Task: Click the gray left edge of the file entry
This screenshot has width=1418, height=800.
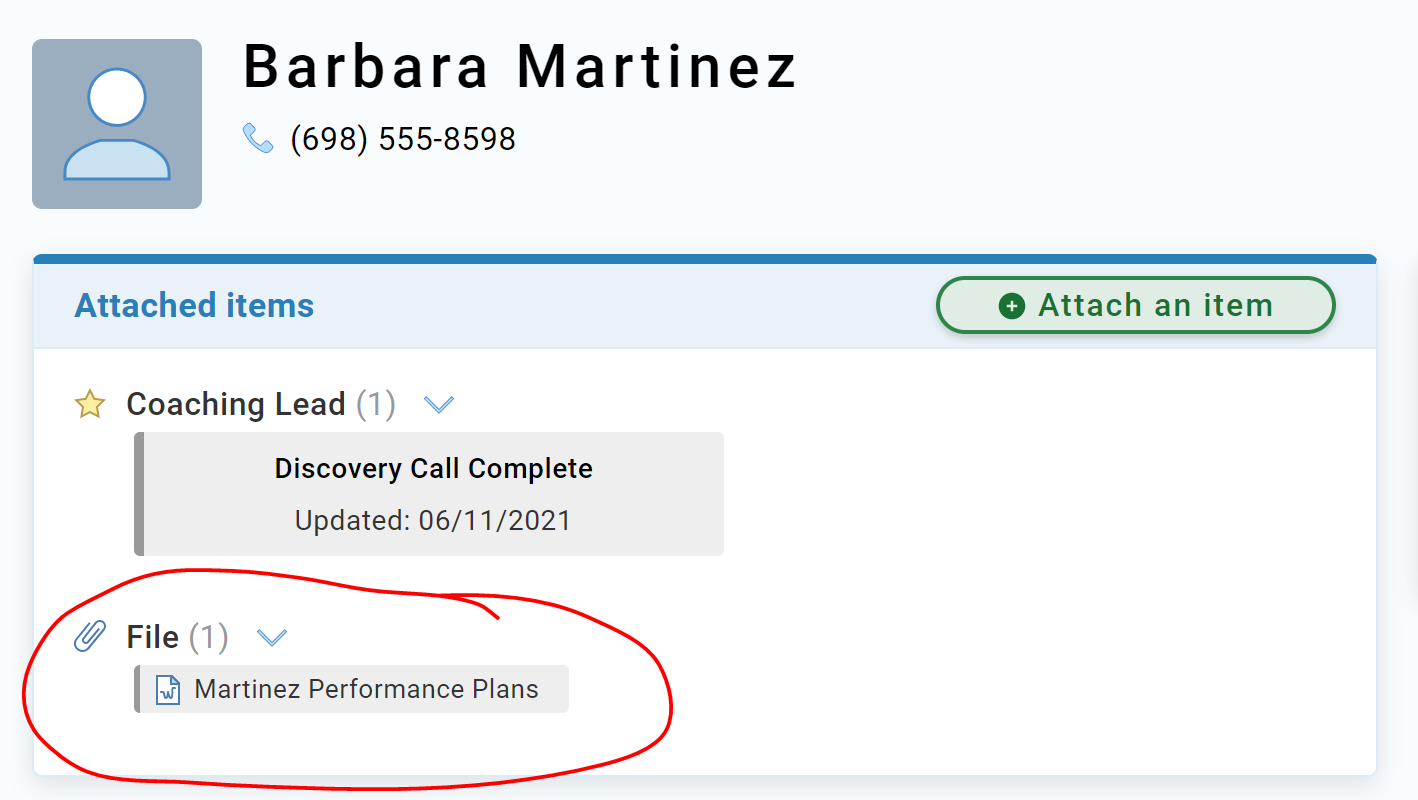Action: pos(138,689)
